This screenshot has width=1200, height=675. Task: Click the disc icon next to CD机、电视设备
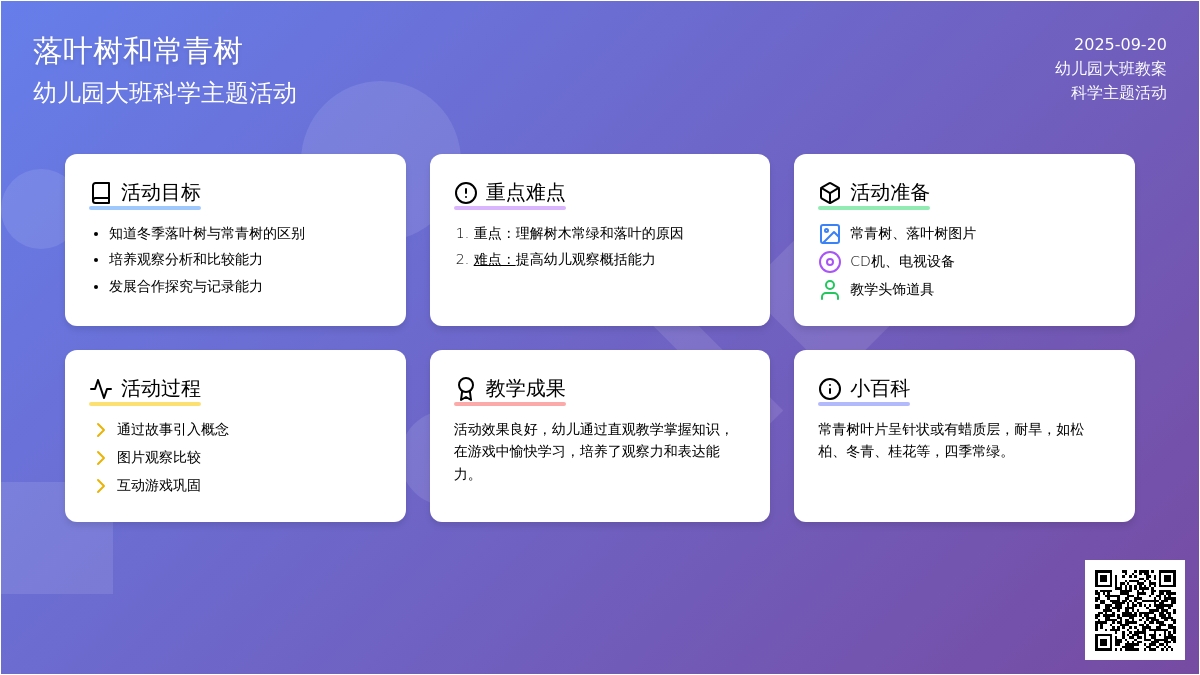pyautogui.click(x=830, y=262)
